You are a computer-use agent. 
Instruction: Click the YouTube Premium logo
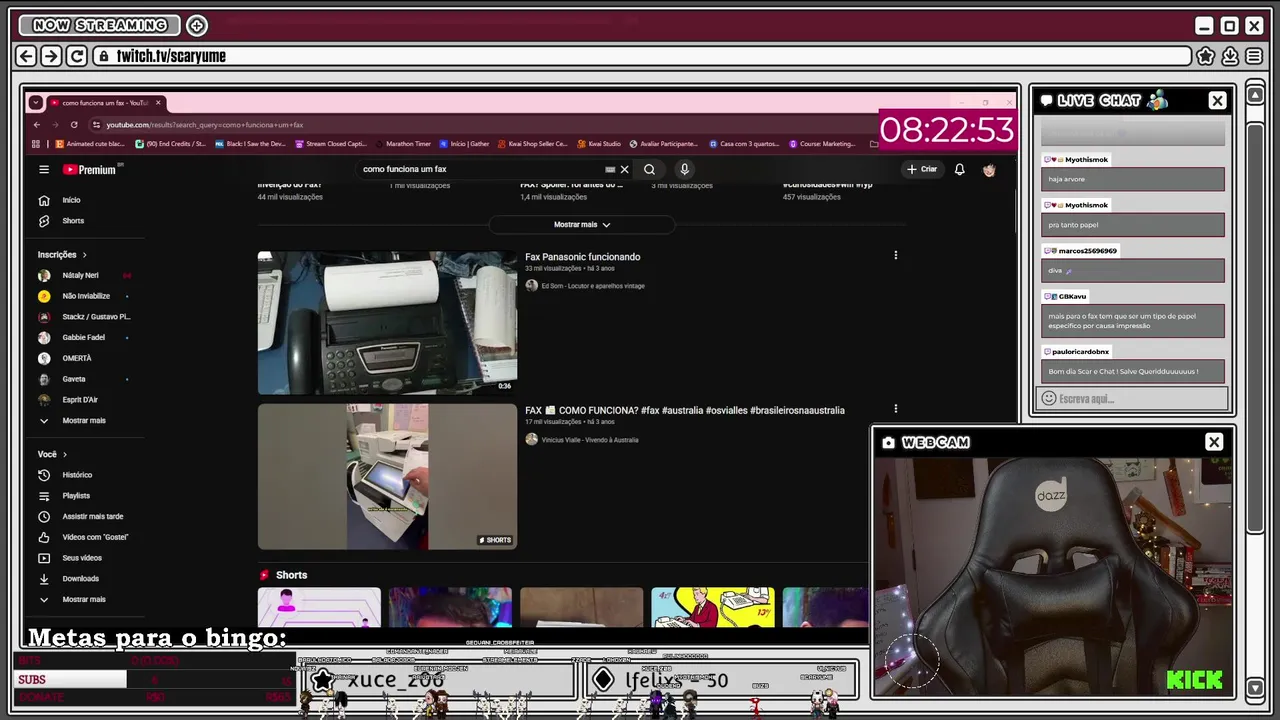point(90,169)
